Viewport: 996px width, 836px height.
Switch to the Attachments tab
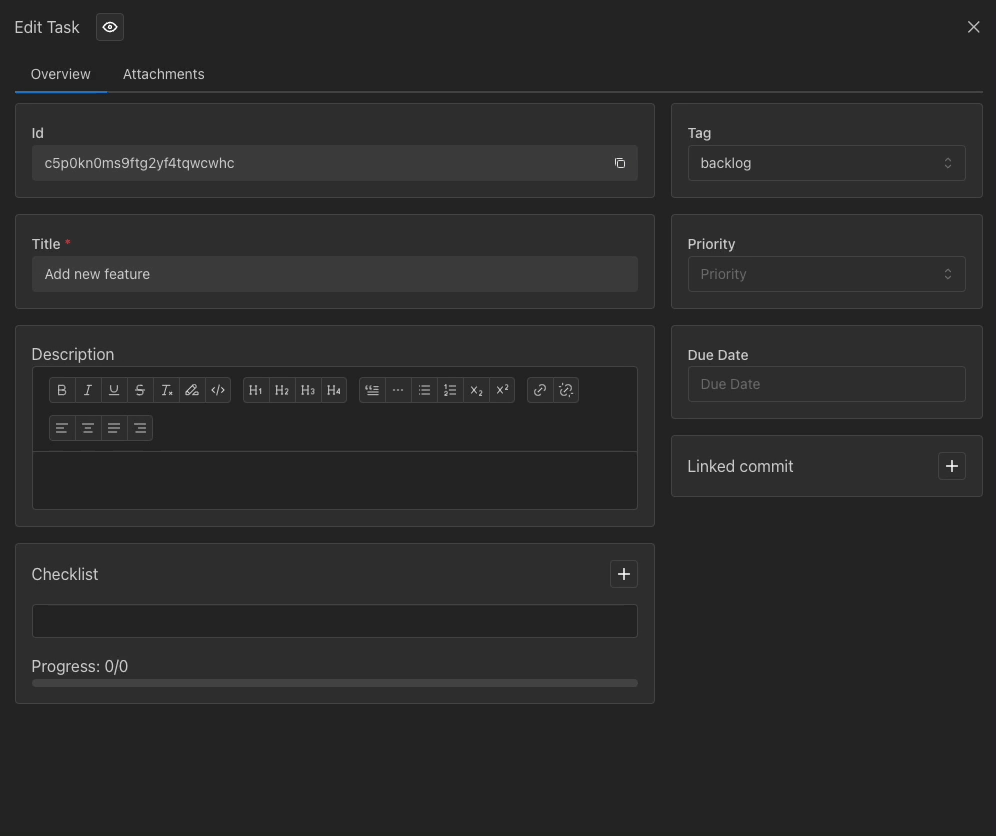(x=163, y=74)
